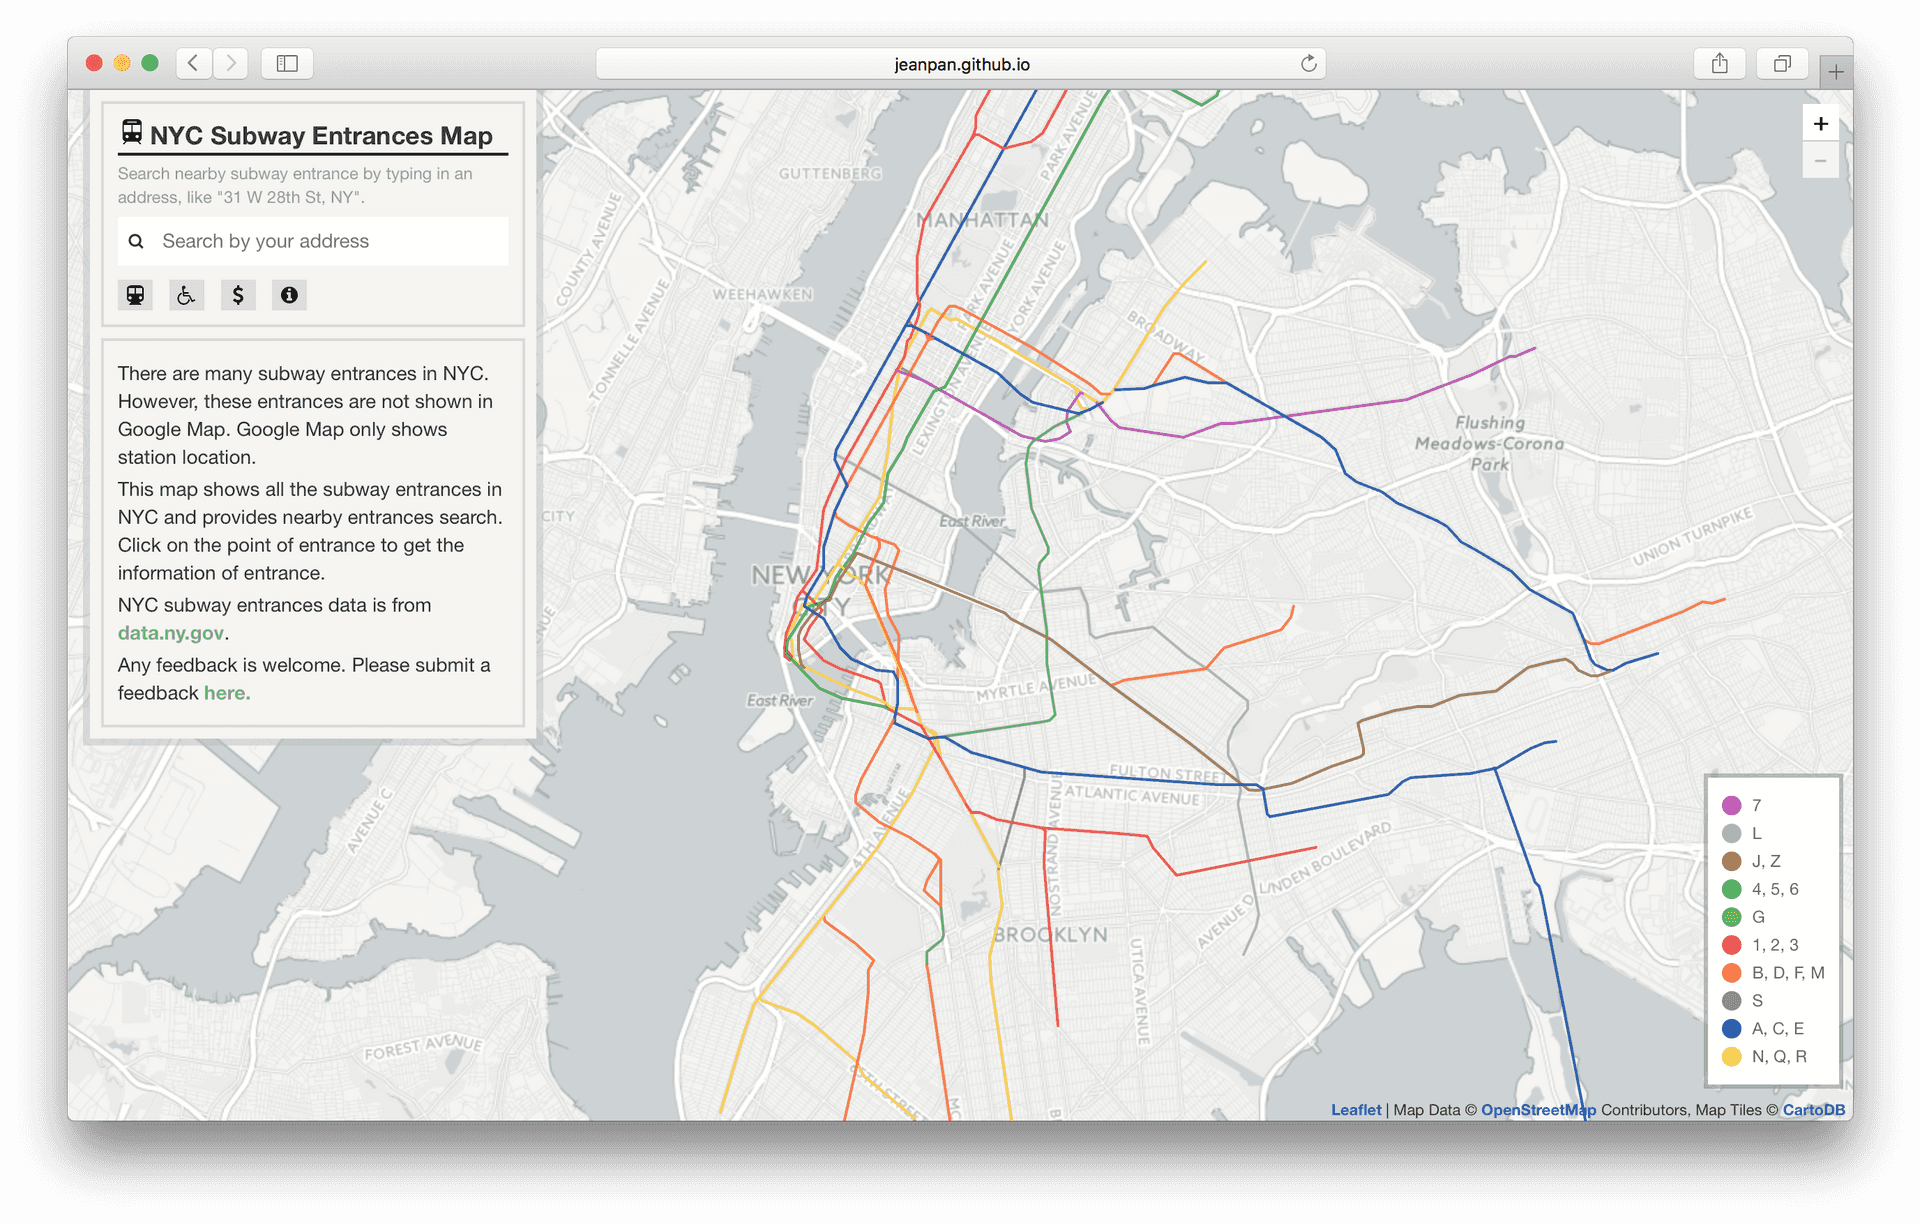Screen dimensions: 1920x1224
Task: Click the fare/dollar sign icon
Action: click(238, 295)
